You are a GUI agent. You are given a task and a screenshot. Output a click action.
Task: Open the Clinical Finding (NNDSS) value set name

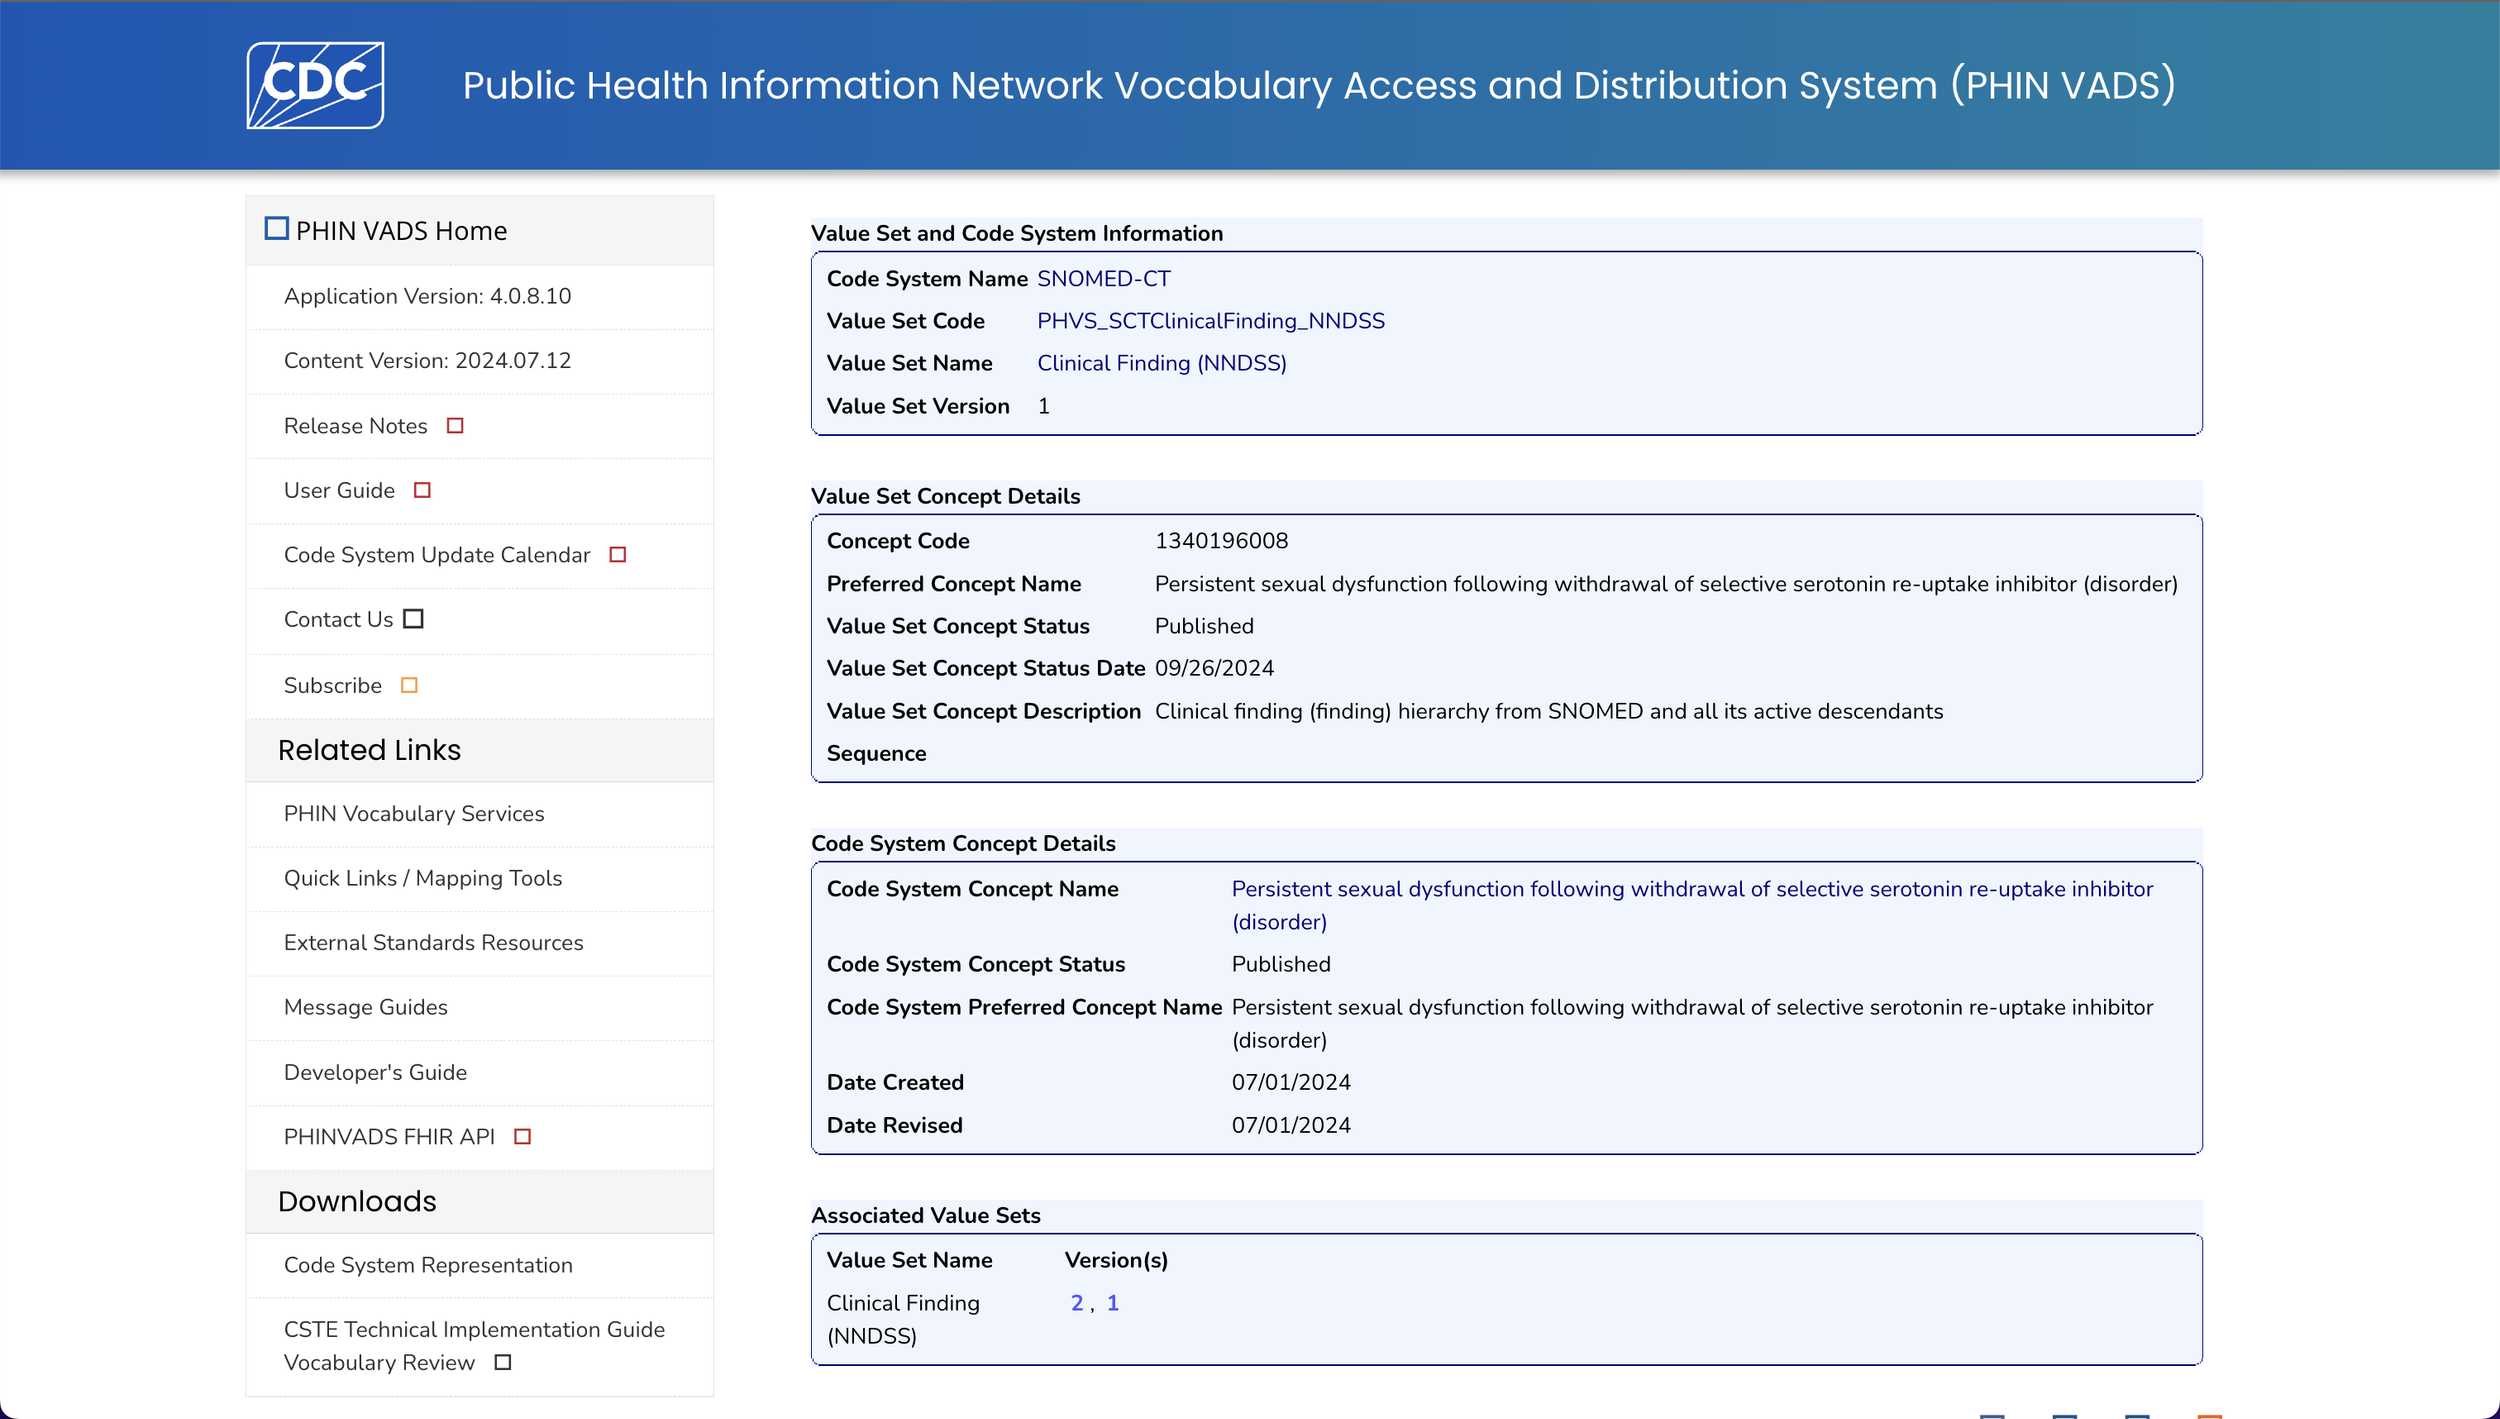coord(1161,363)
